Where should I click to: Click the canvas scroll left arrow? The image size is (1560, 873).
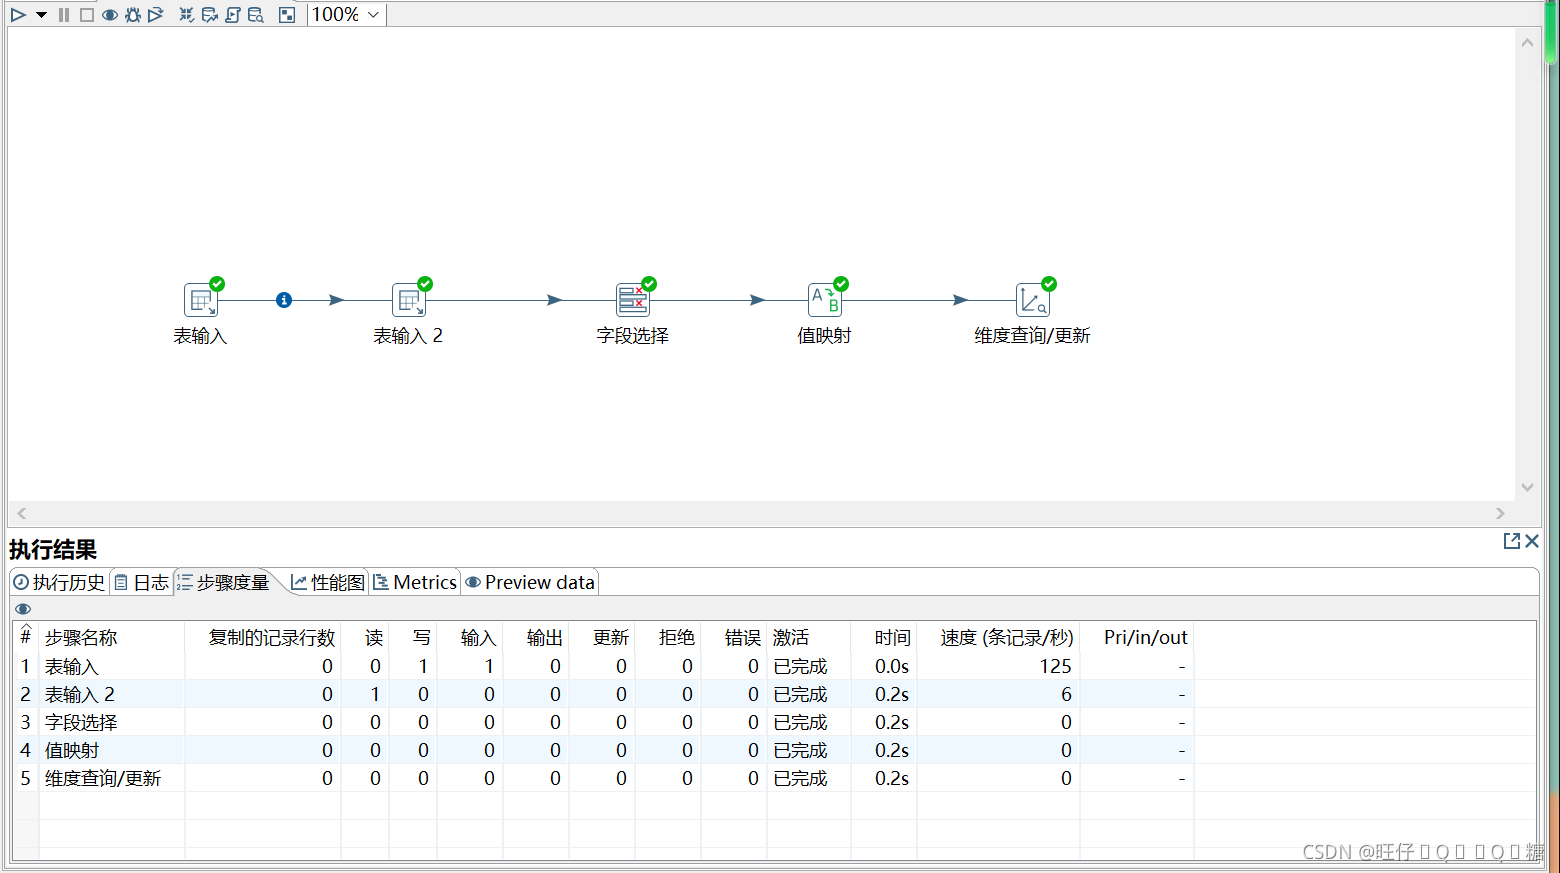pyautogui.click(x=22, y=513)
